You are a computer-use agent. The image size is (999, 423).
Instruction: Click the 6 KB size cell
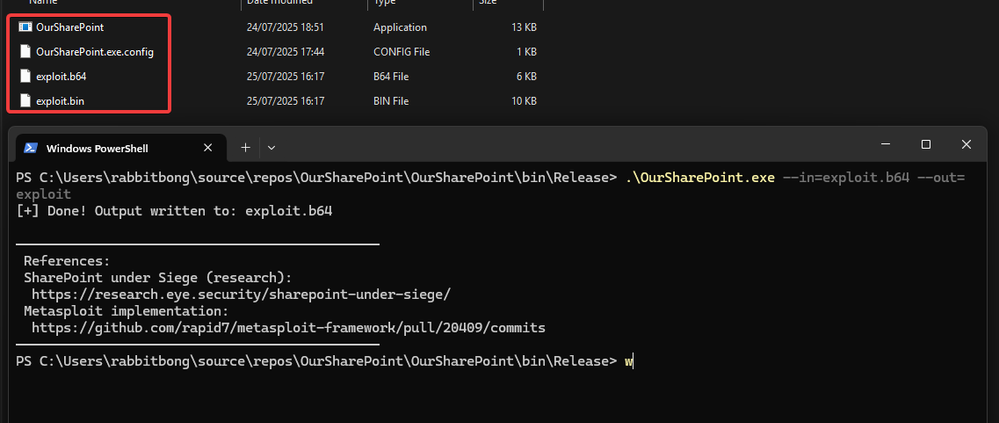(526, 76)
